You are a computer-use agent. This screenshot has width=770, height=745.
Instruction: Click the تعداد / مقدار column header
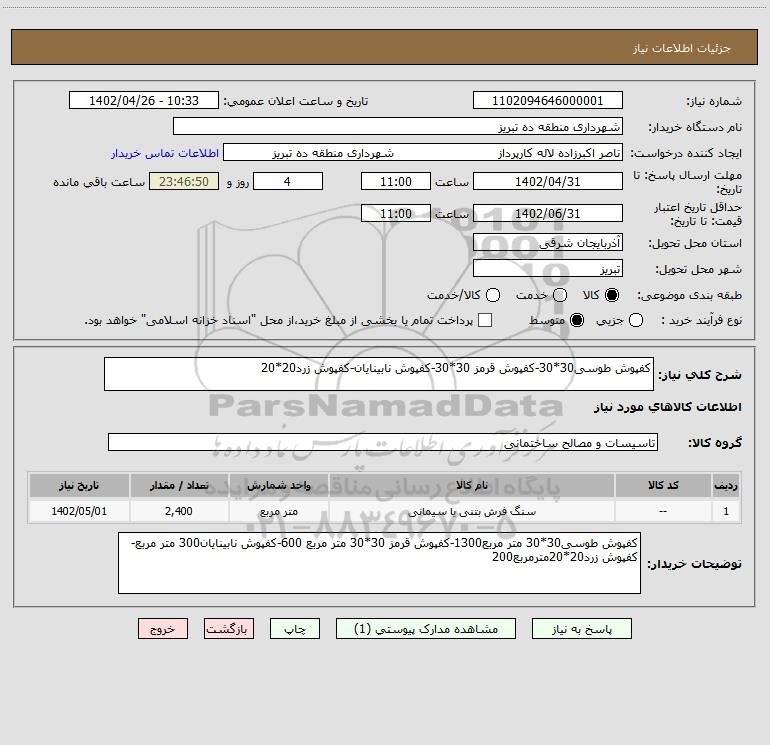click(179, 485)
